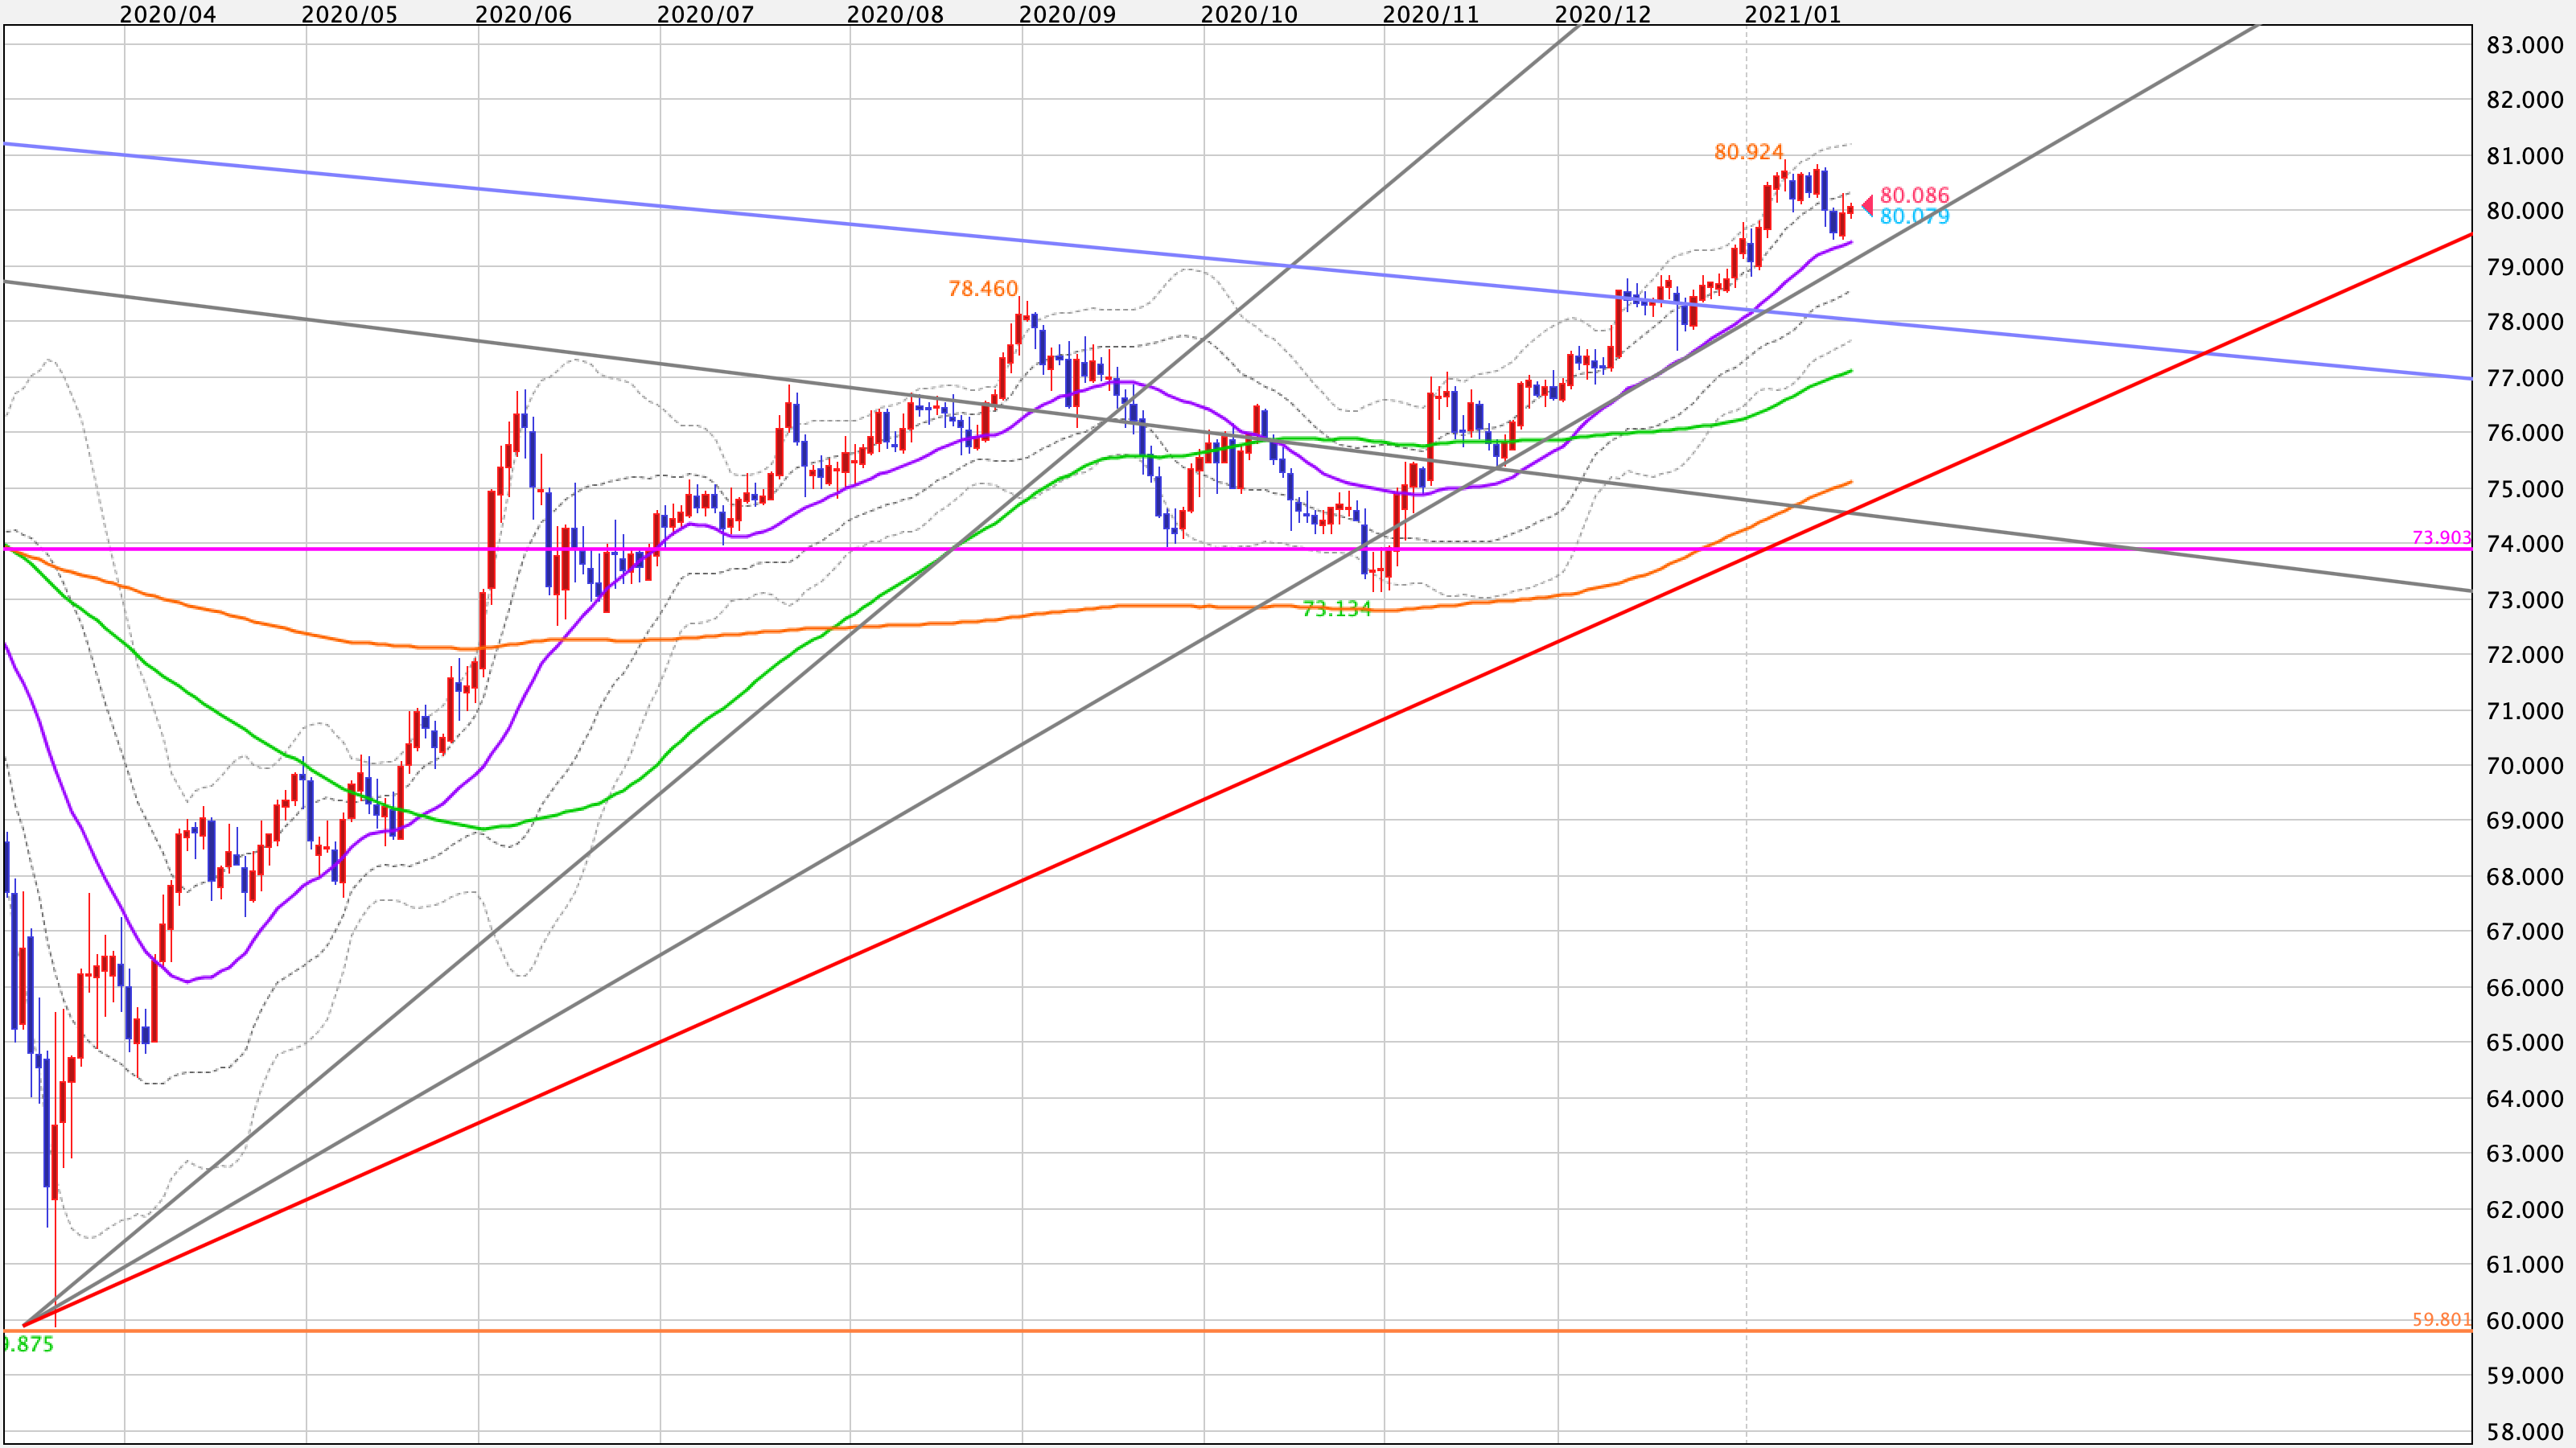The height and width of the screenshot is (1448, 2576).
Task: Click the pink 80.086 current price label
Action: click(x=1915, y=196)
